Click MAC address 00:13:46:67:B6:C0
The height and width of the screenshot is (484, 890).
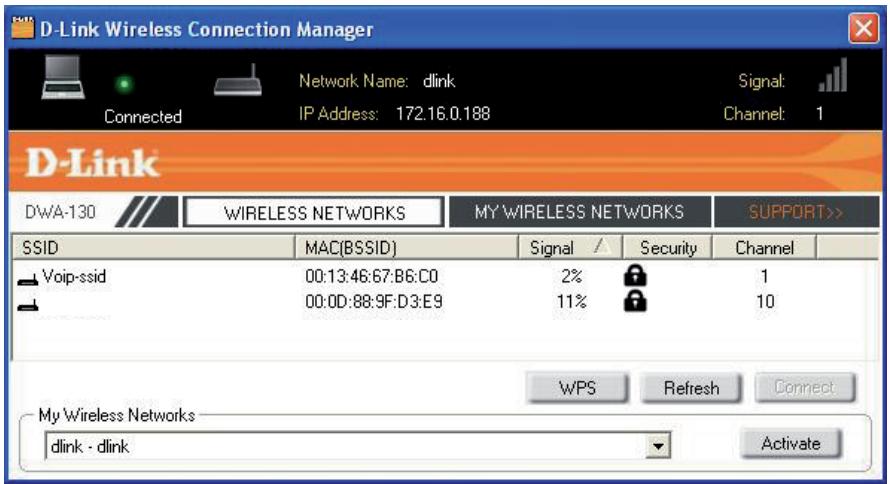coord(372,276)
